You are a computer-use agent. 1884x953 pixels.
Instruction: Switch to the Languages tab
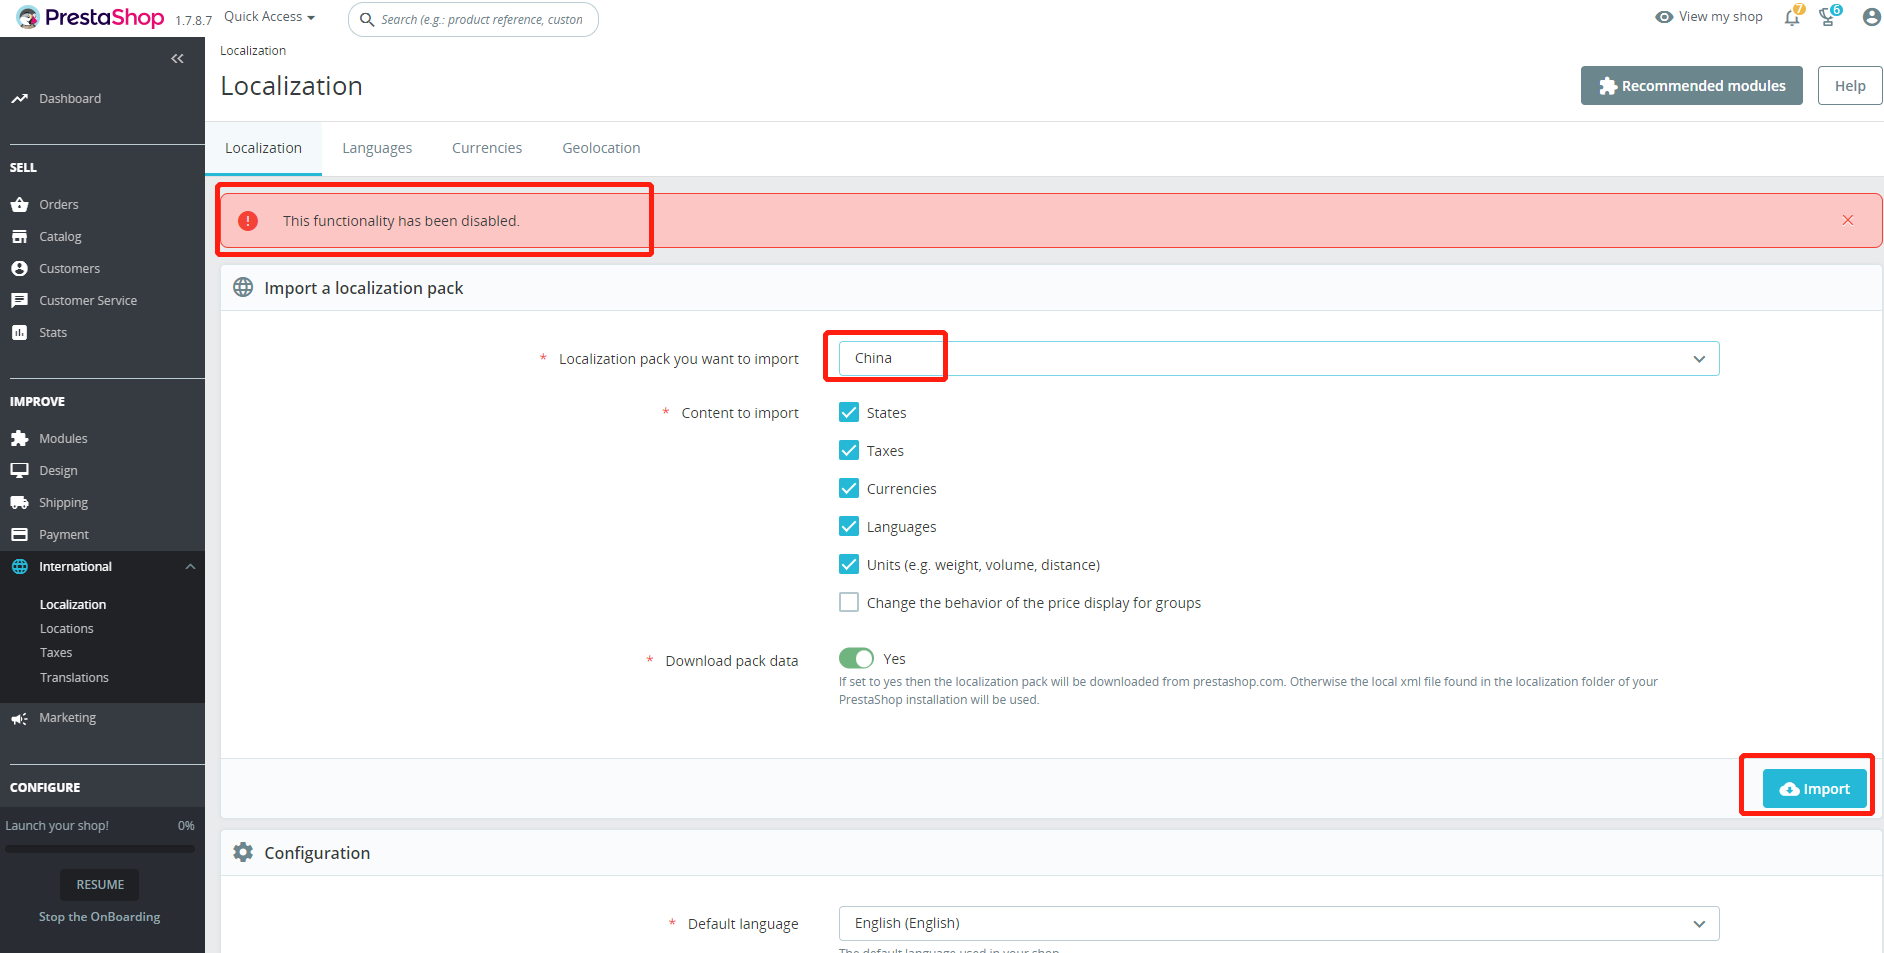click(x=377, y=148)
